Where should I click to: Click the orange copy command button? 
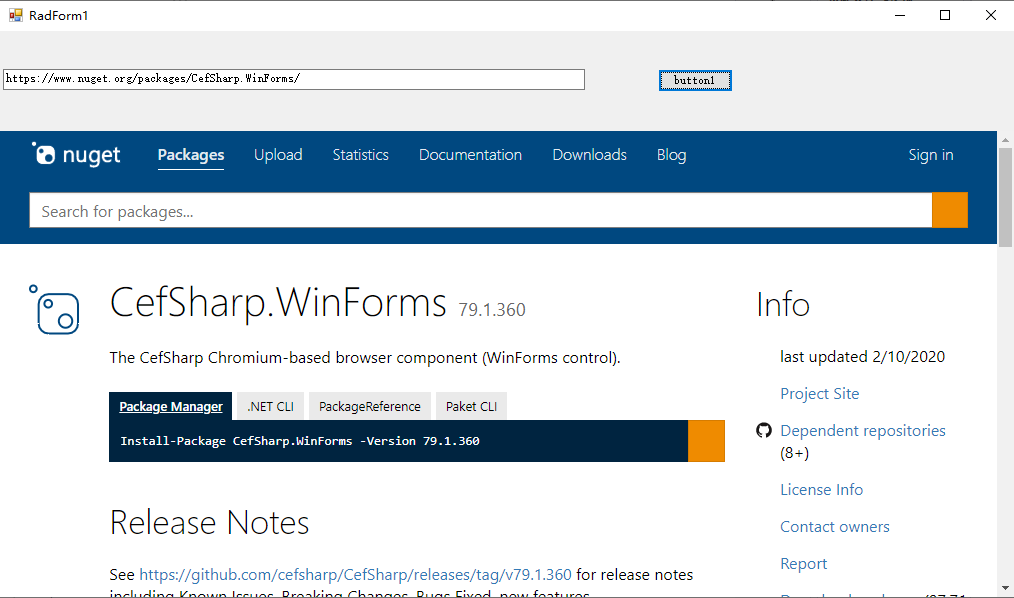tap(706, 441)
